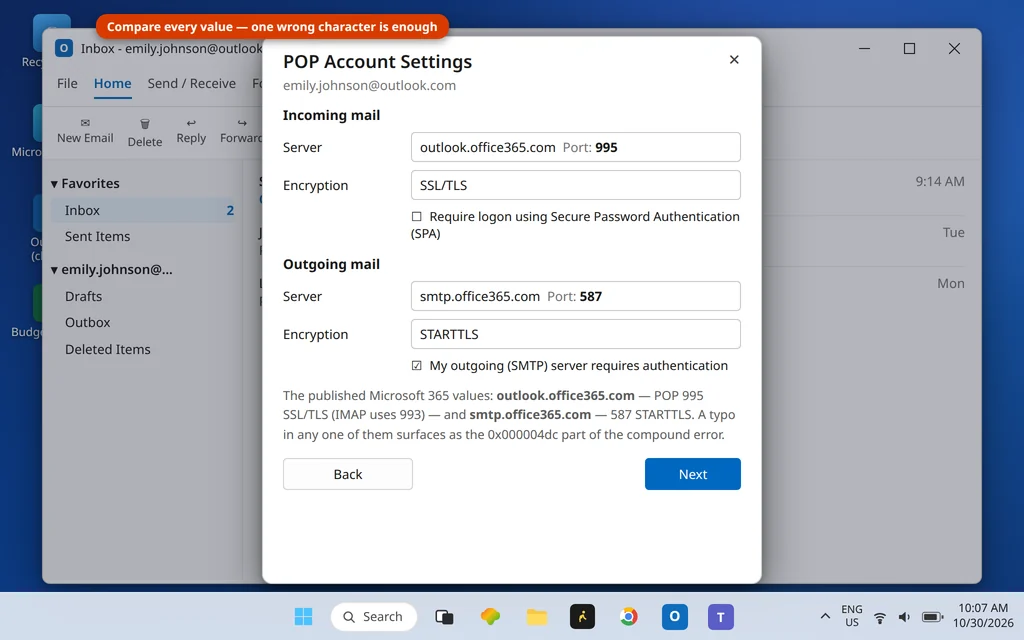Click the 9:14 AM message timestamp
This screenshot has height=640, width=1024.
939,182
